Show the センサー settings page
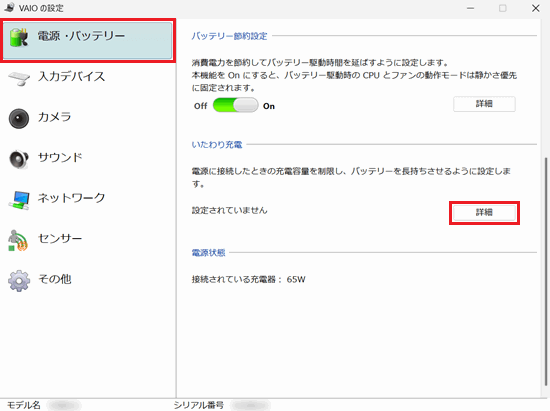This screenshot has height=411, width=550. click(x=60, y=238)
